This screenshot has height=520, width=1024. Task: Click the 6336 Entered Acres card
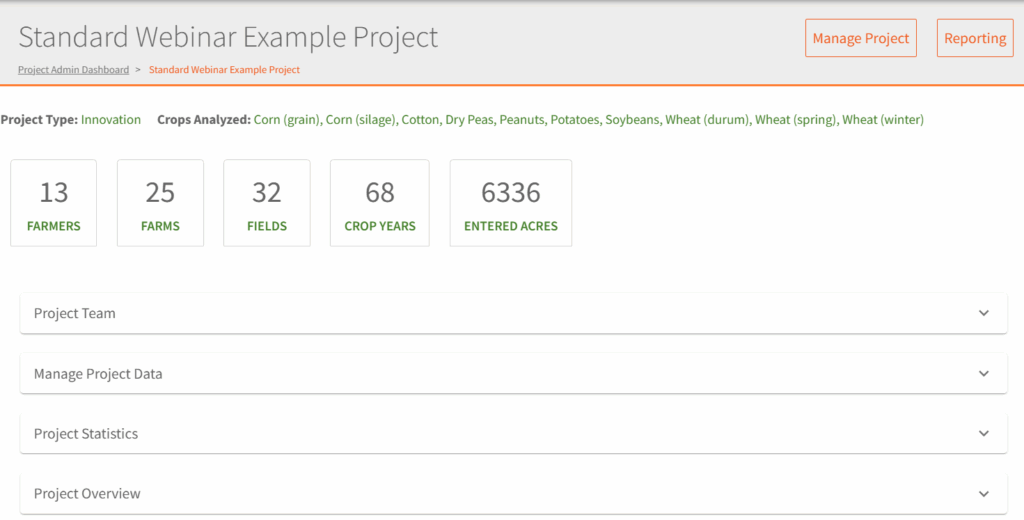[511, 203]
